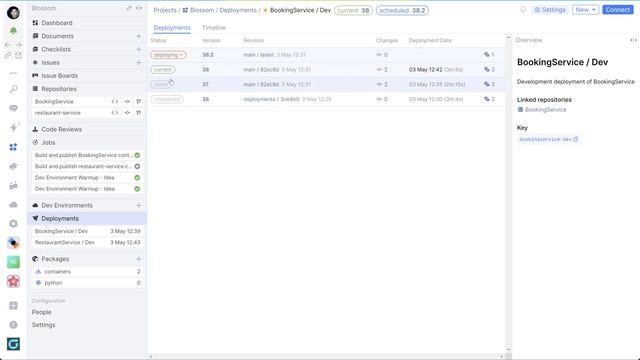Open restaurant-service code reviews icon

tap(139, 113)
